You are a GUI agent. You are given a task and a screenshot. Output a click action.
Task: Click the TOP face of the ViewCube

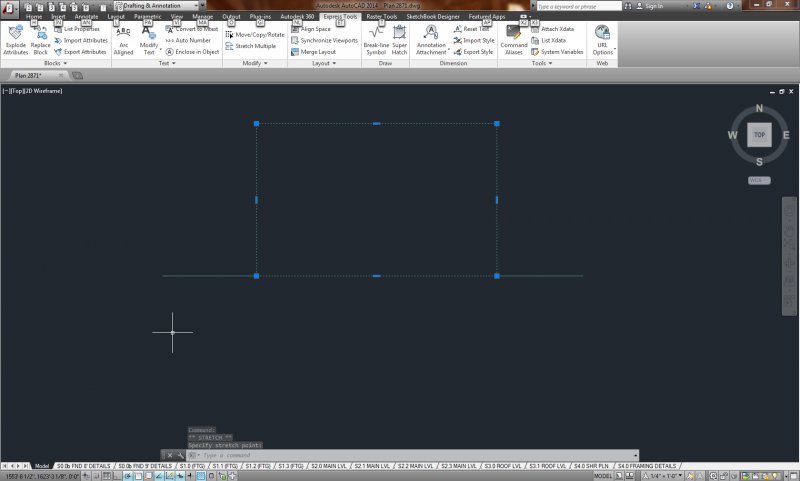759,135
